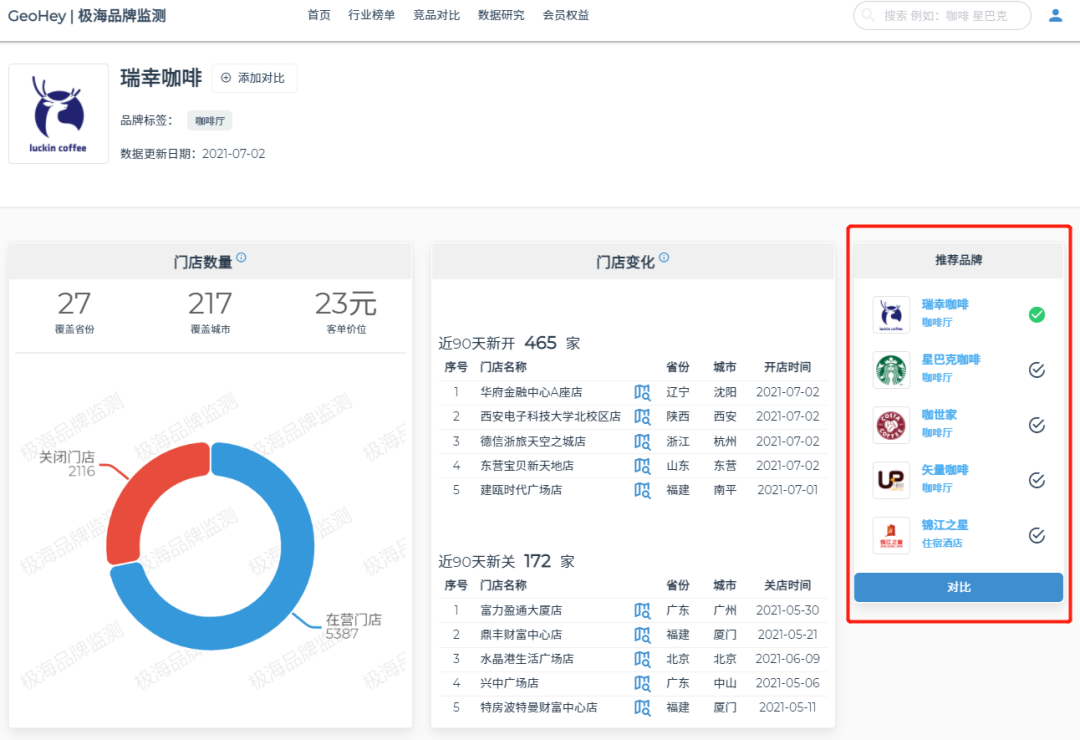Click the Luckin Coffee brand logo
1080x740 pixels.
[59, 114]
